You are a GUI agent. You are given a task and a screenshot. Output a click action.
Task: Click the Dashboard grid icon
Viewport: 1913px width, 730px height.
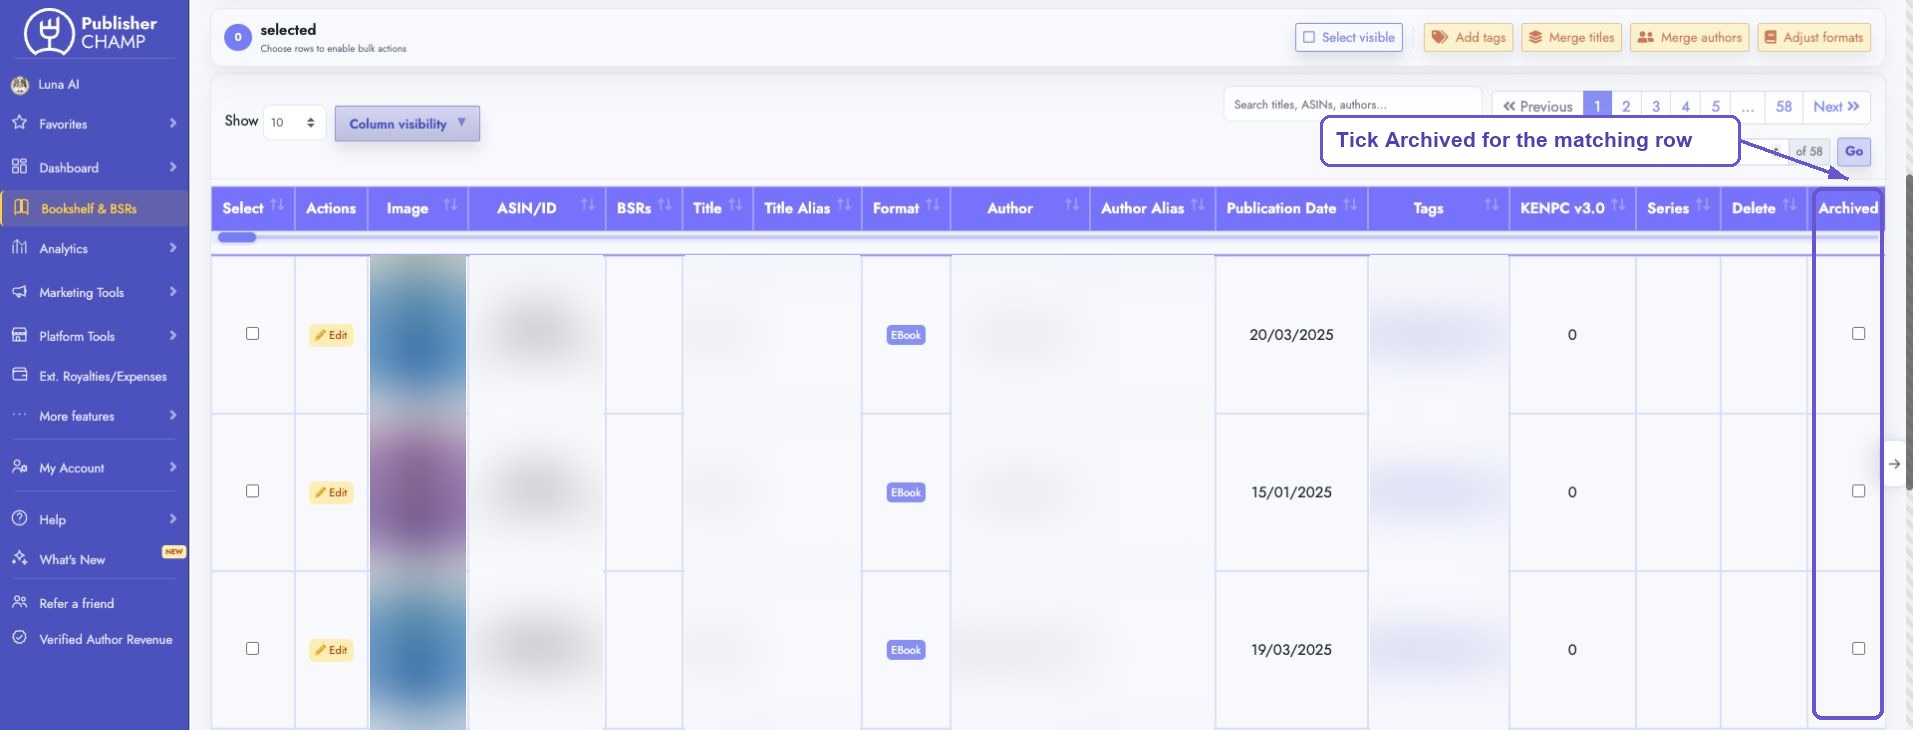coord(19,167)
